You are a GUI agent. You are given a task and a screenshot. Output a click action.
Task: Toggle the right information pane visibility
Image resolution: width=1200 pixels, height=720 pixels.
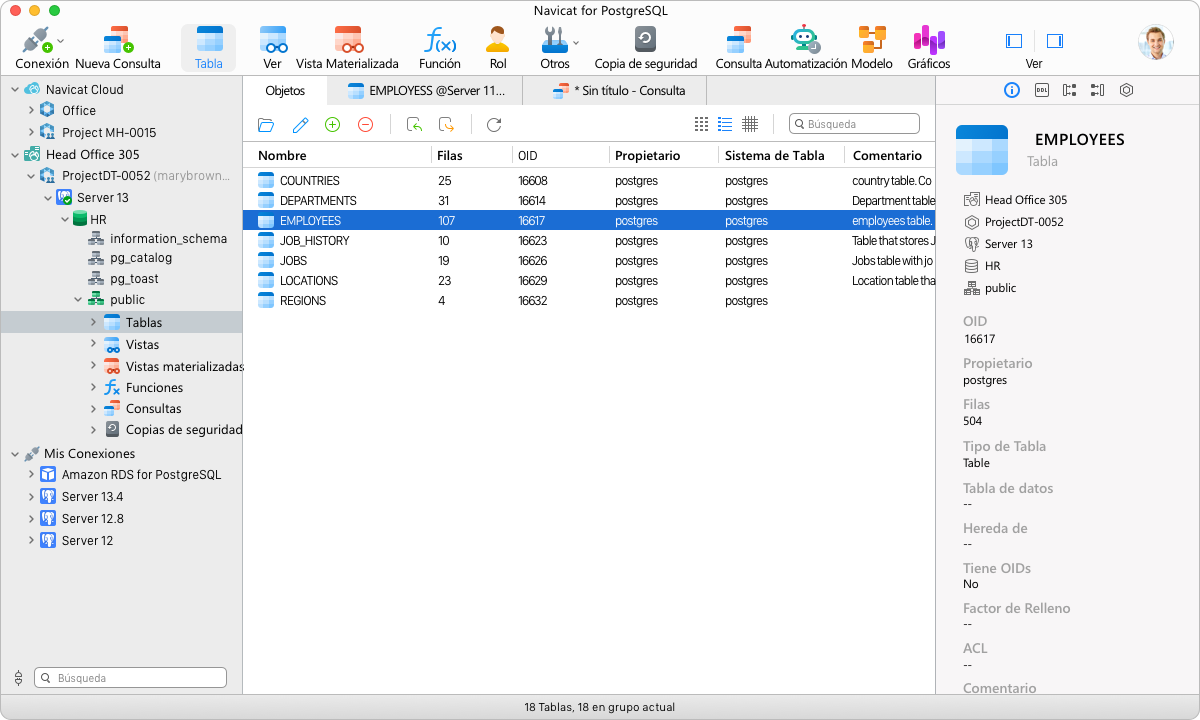pyautogui.click(x=1054, y=41)
